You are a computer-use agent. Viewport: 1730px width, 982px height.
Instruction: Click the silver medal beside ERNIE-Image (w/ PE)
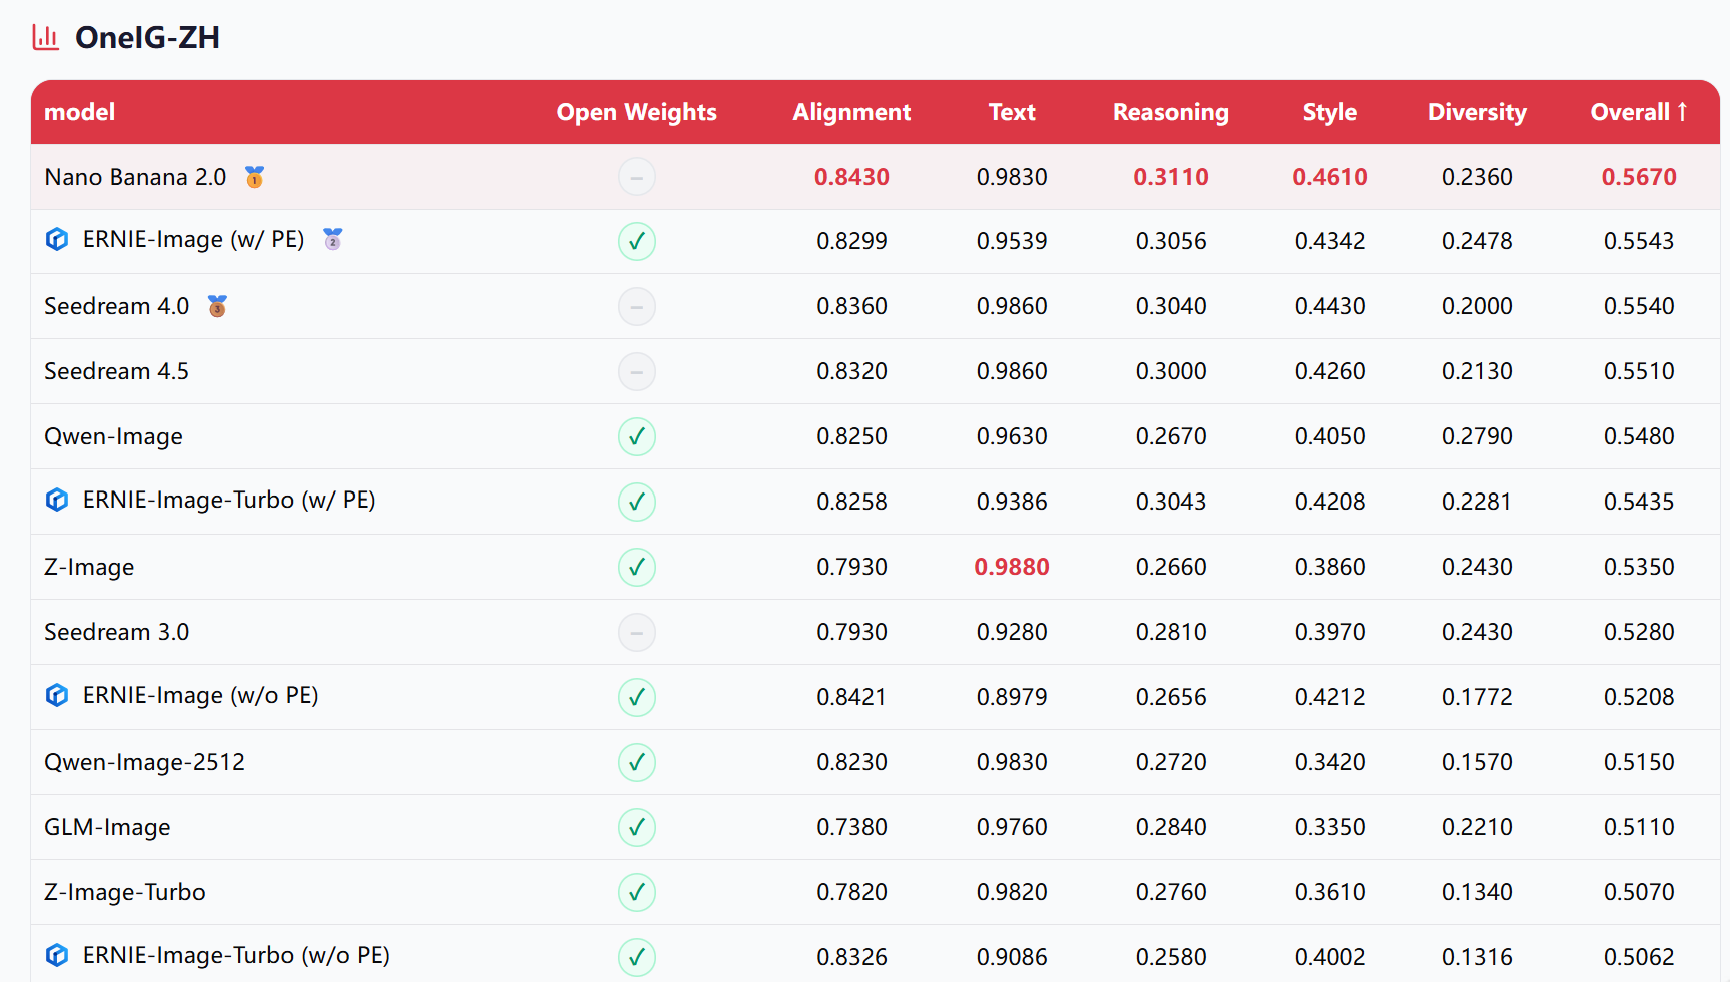[333, 239]
